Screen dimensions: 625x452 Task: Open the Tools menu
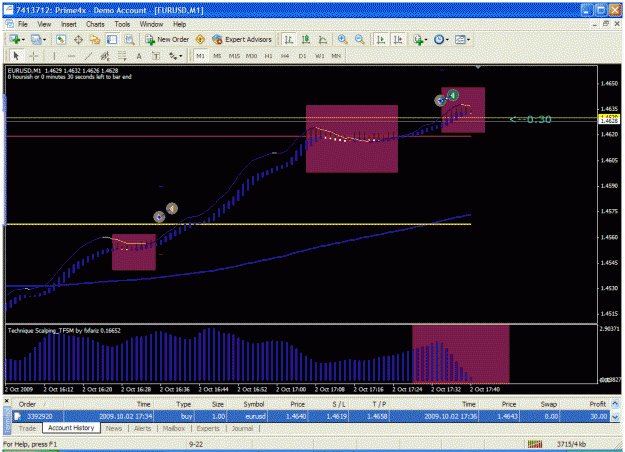(x=122, y=24)
